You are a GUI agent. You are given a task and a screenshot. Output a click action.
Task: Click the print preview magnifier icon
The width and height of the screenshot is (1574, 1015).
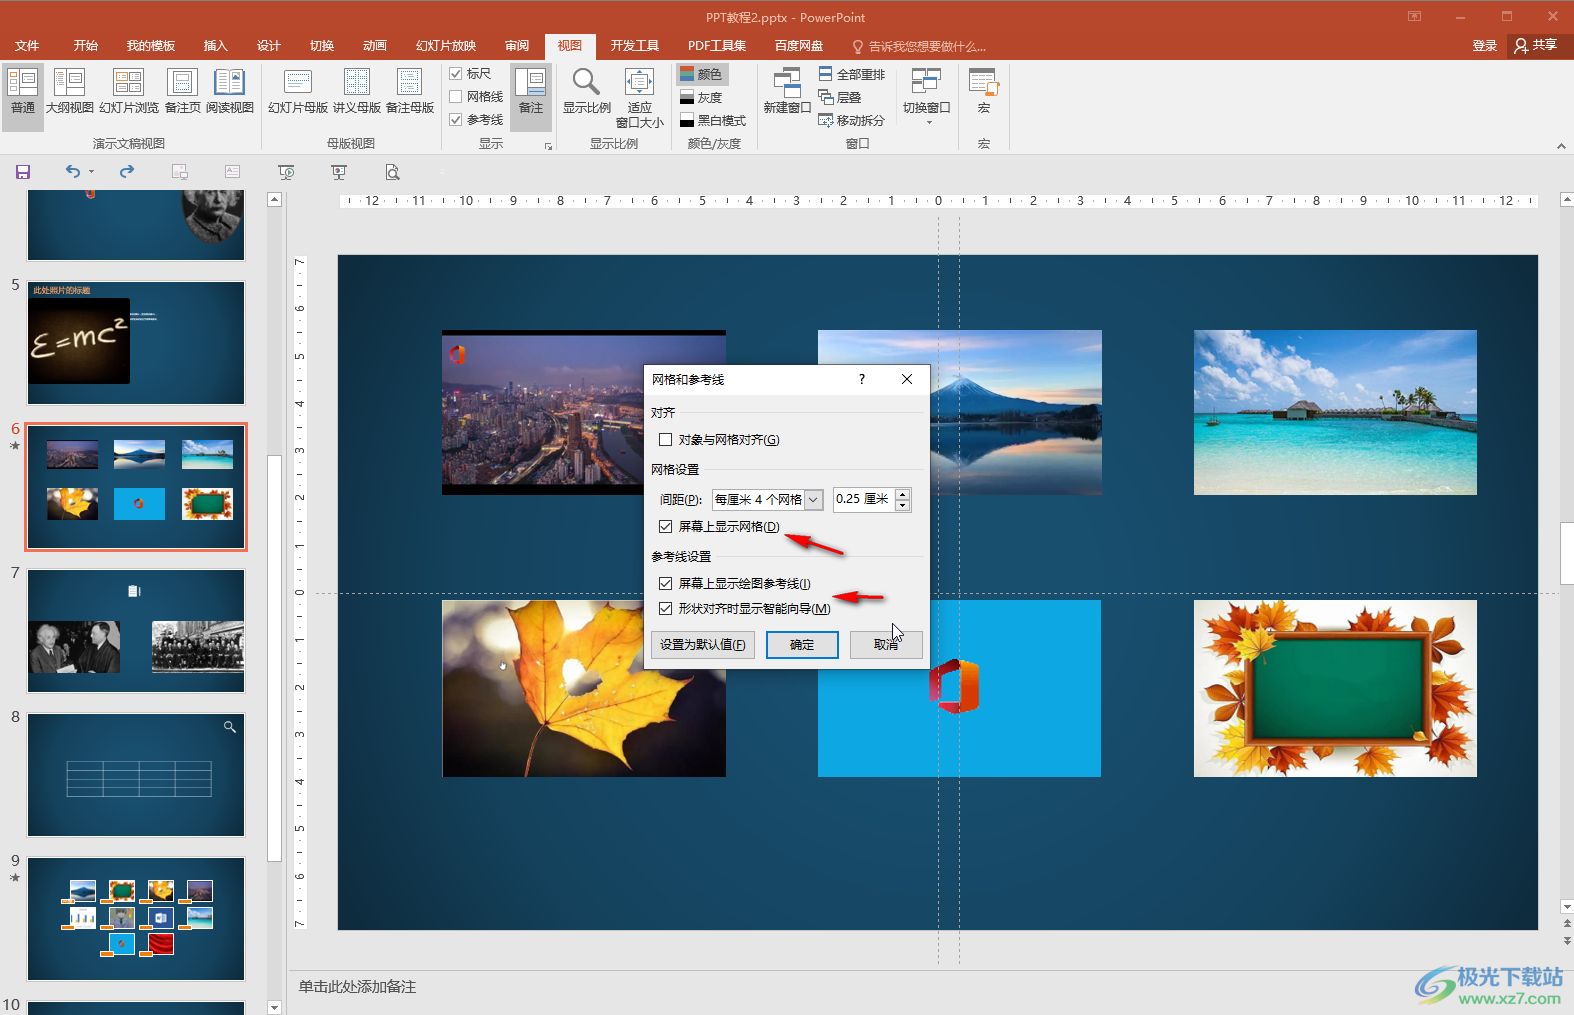(x=393, y=172)
